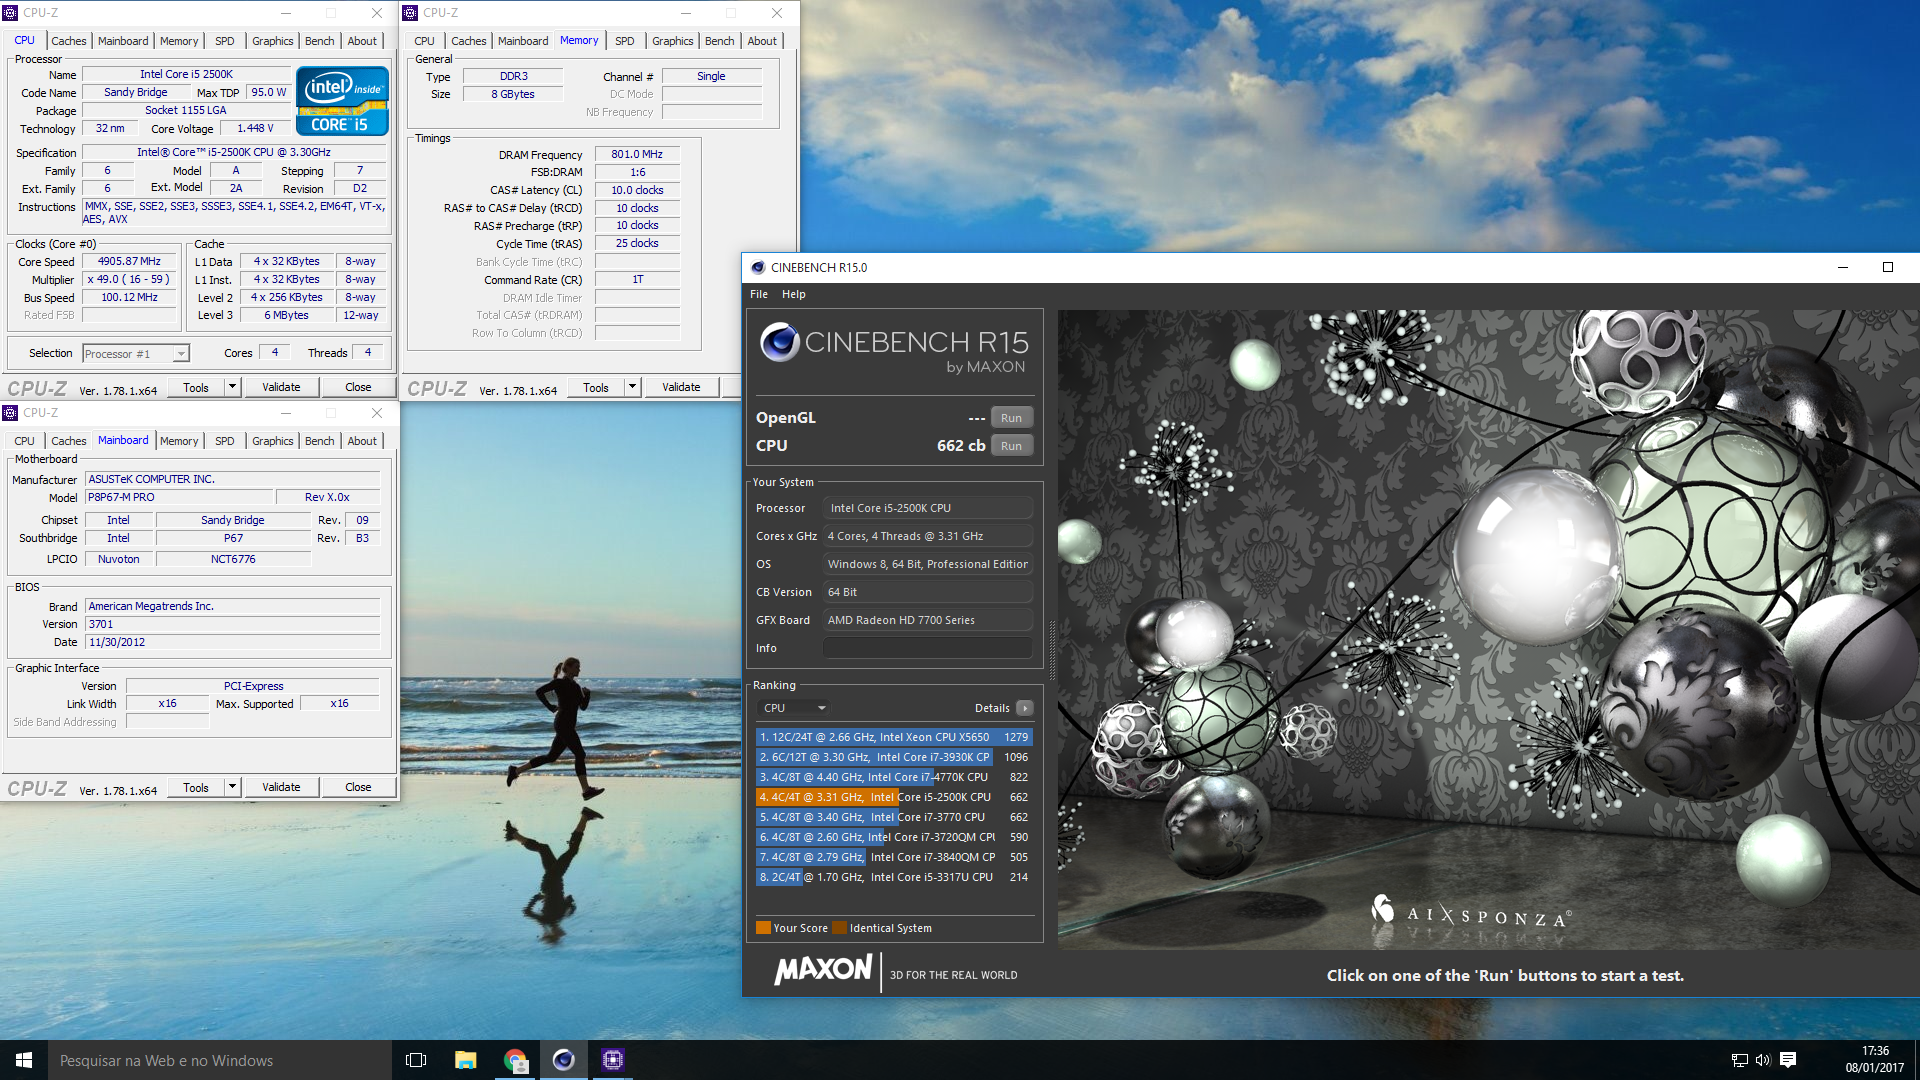The width and height of the screenshot is (1920, 1080).
Task: Click the Details label in Ranking panel
Action: tap(992, 708)
